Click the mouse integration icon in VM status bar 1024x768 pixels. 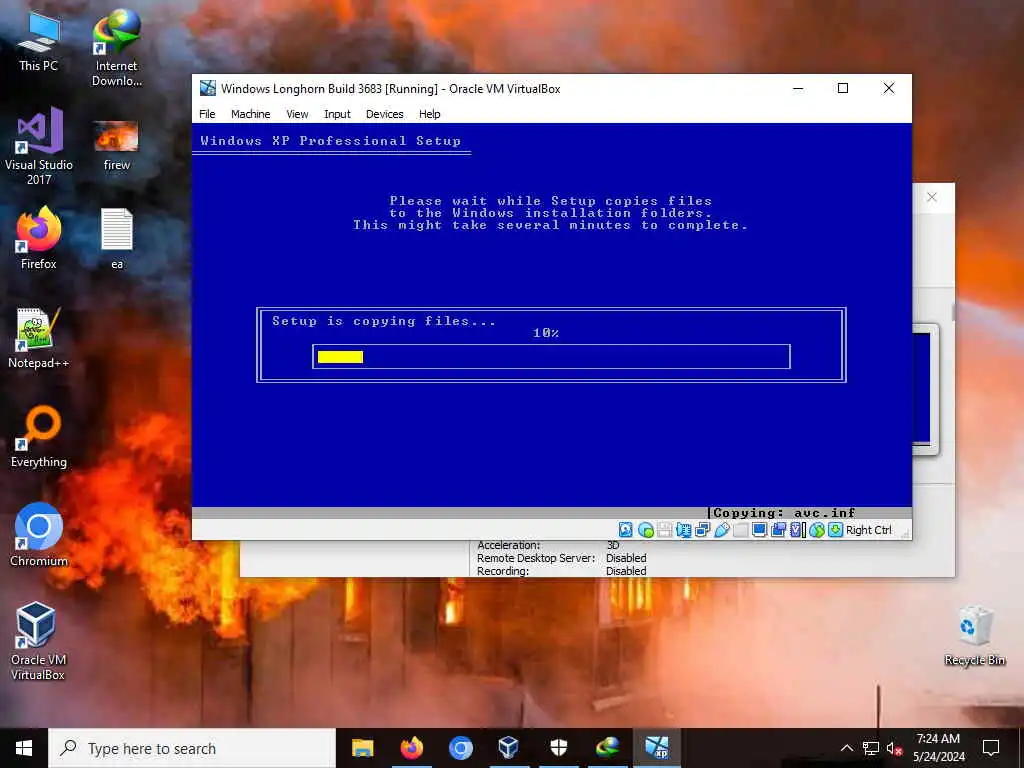(816, 530)
